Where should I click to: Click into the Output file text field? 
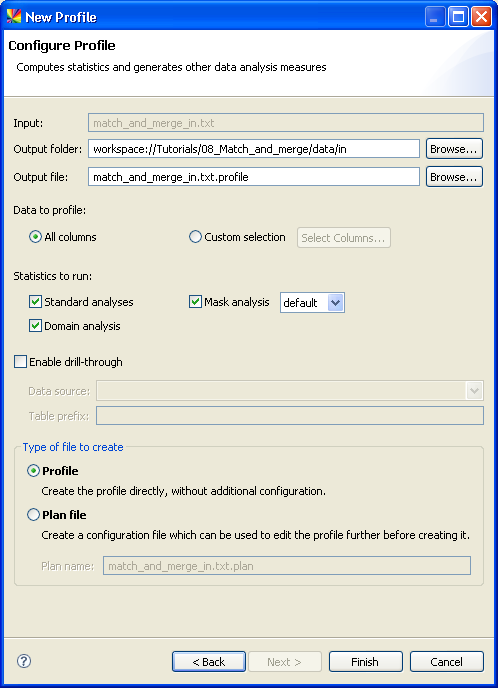pos(254,177)
